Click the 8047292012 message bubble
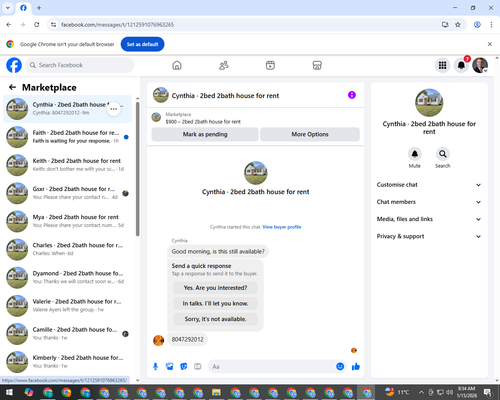The width and height of the screenshot is (500, 400). pos(187,339)
